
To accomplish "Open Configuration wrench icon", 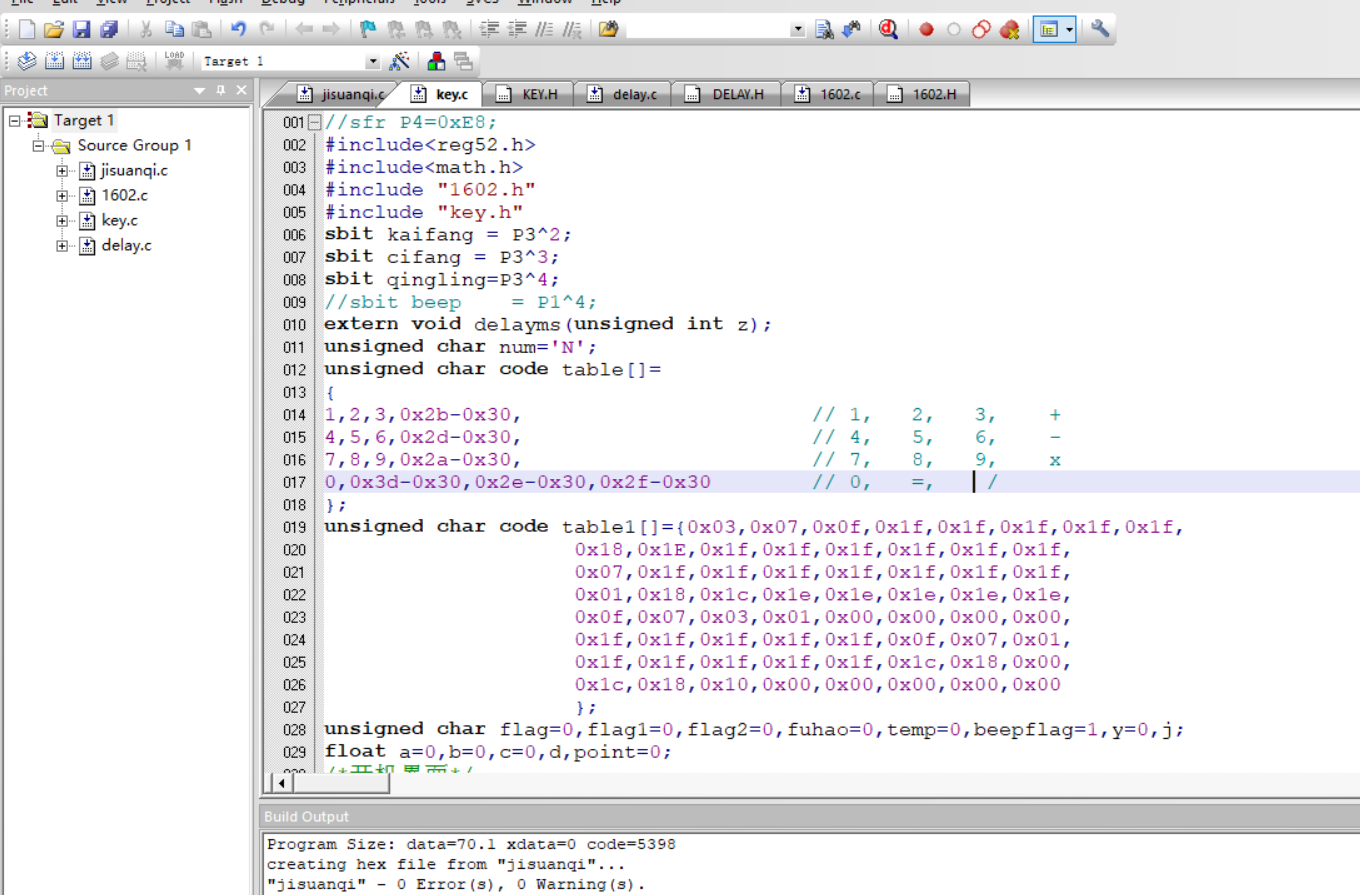I will [1100, 30].
